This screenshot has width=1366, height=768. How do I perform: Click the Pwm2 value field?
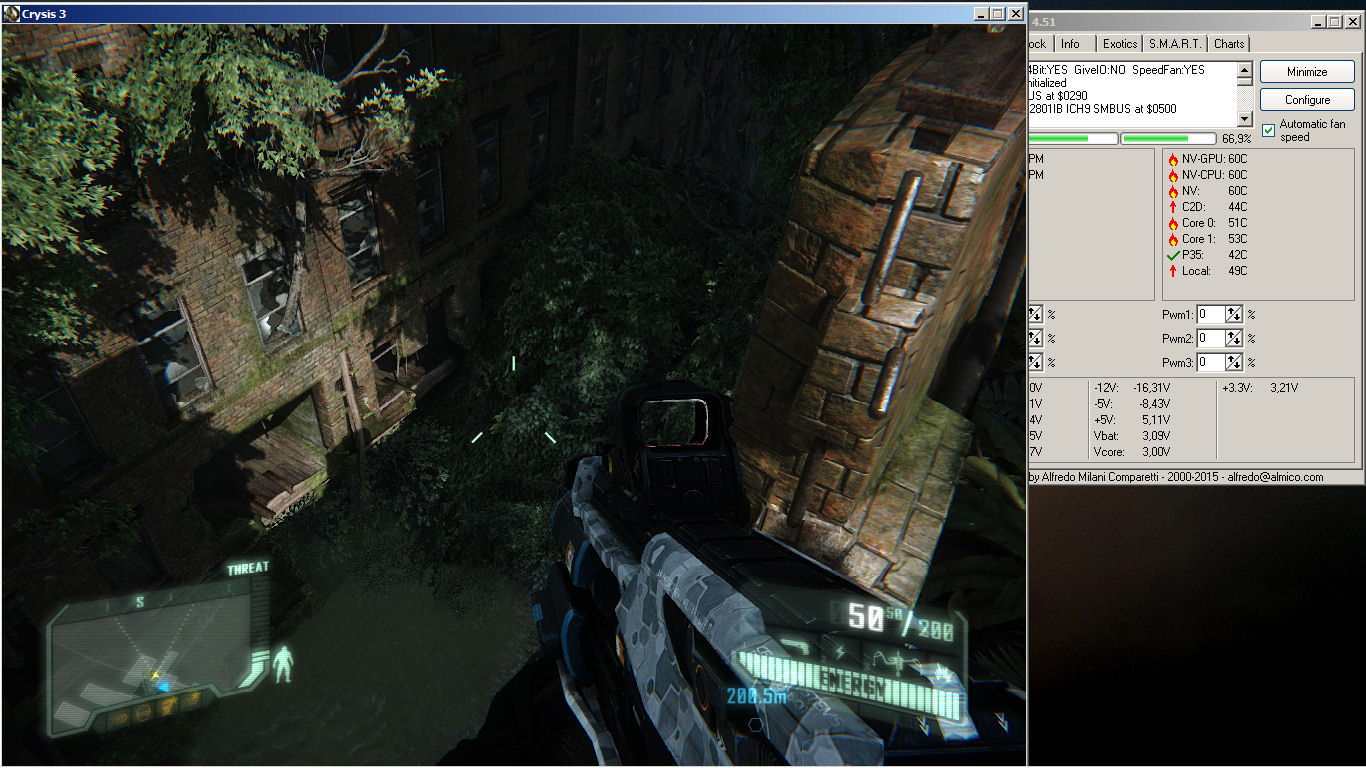pos(1210,338)
